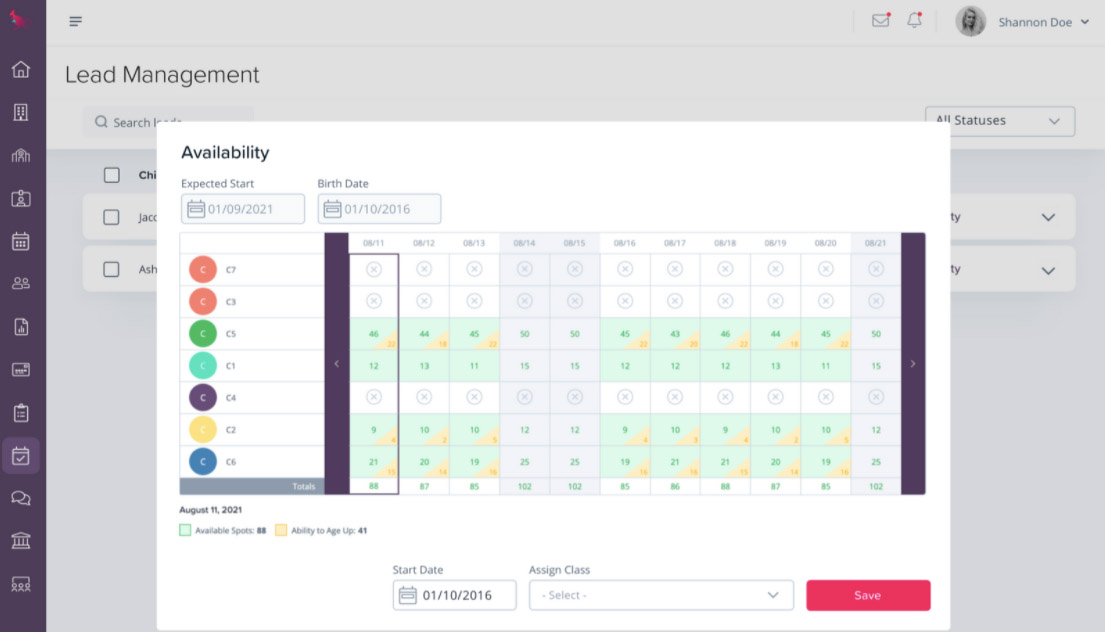Open the calendar icon in the sidebar
Image resolution: width=1105 pixels, height=632 pixels.
[x=22, y=240]
